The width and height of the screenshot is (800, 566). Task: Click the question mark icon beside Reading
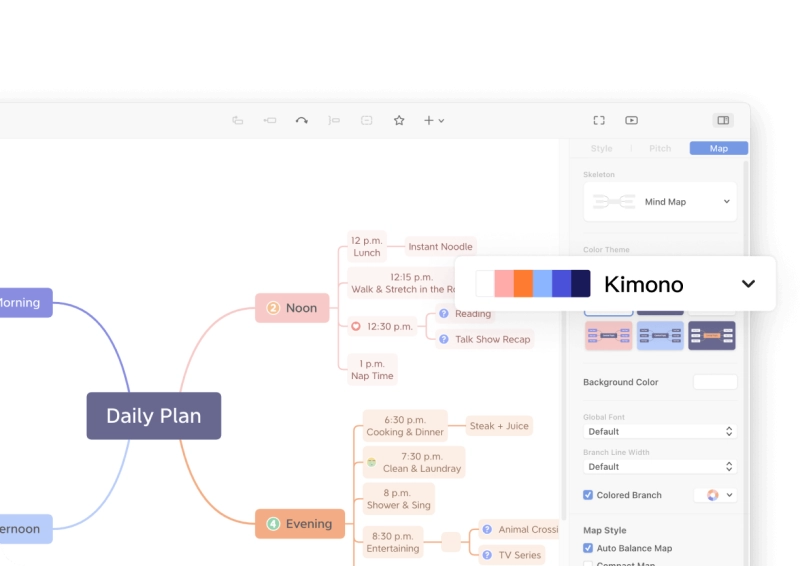coord(444,313)
